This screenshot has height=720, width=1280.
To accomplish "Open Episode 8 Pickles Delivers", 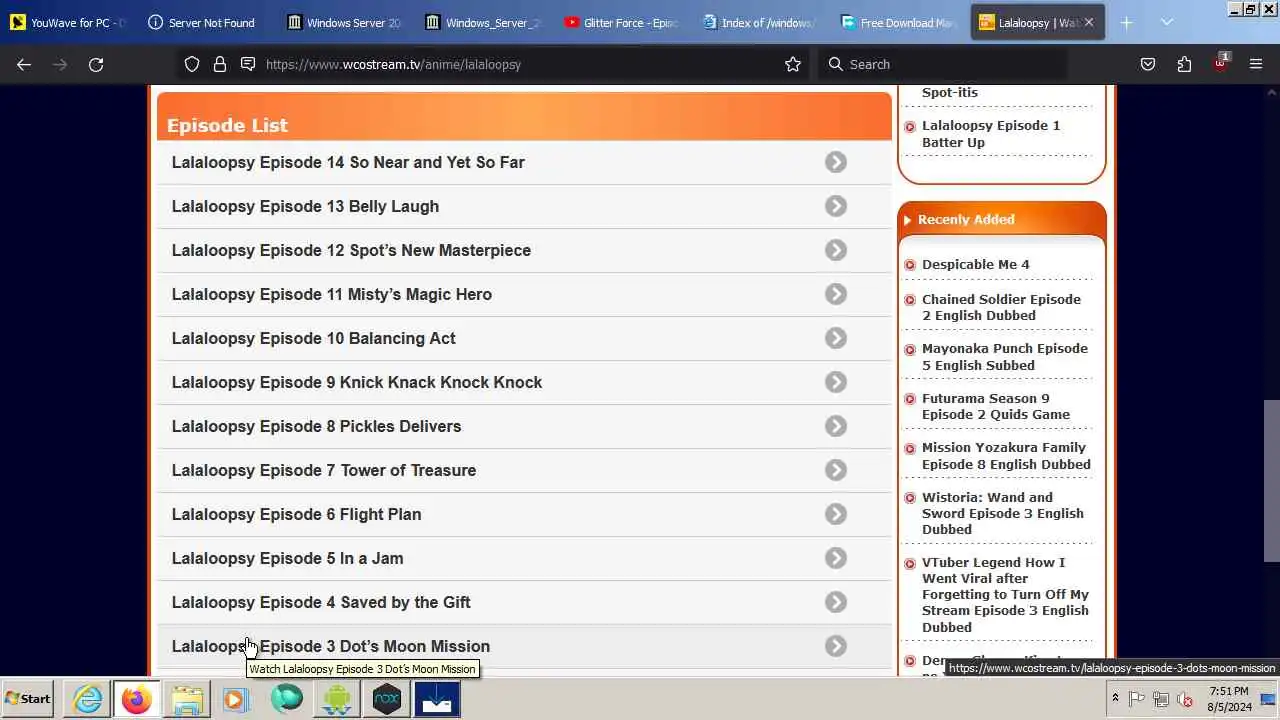I will [316, 426].
